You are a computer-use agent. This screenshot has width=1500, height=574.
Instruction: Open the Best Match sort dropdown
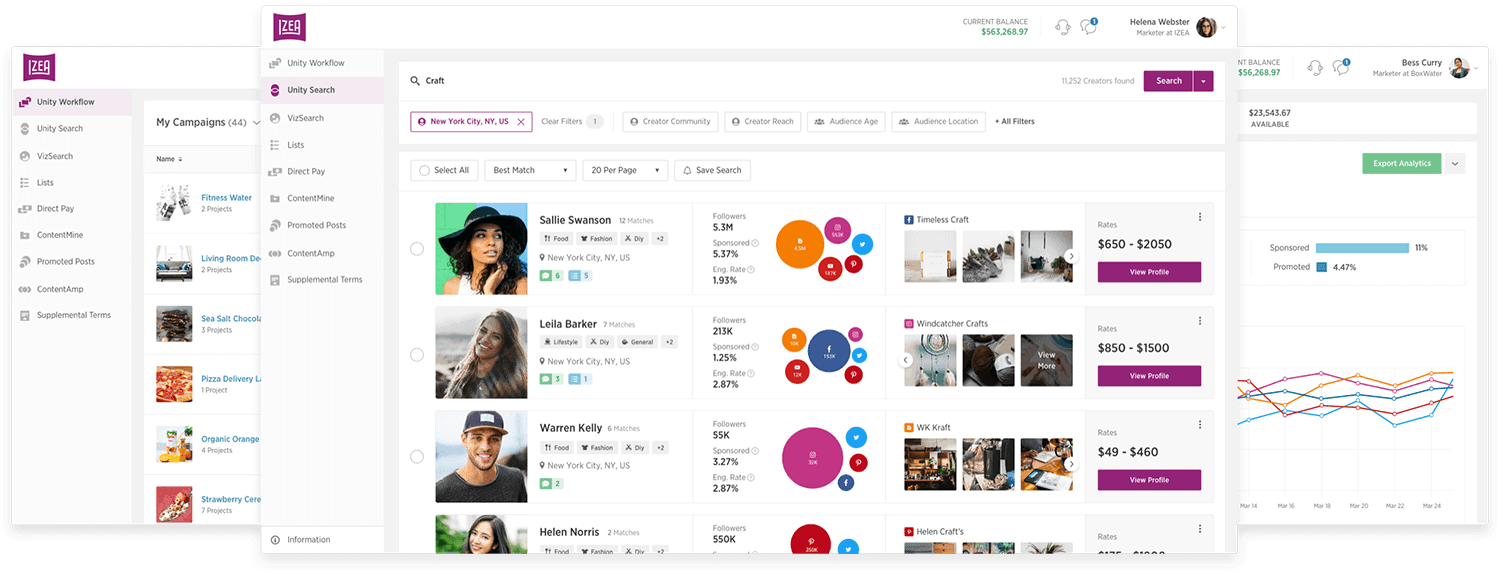[x=531, y=171]
